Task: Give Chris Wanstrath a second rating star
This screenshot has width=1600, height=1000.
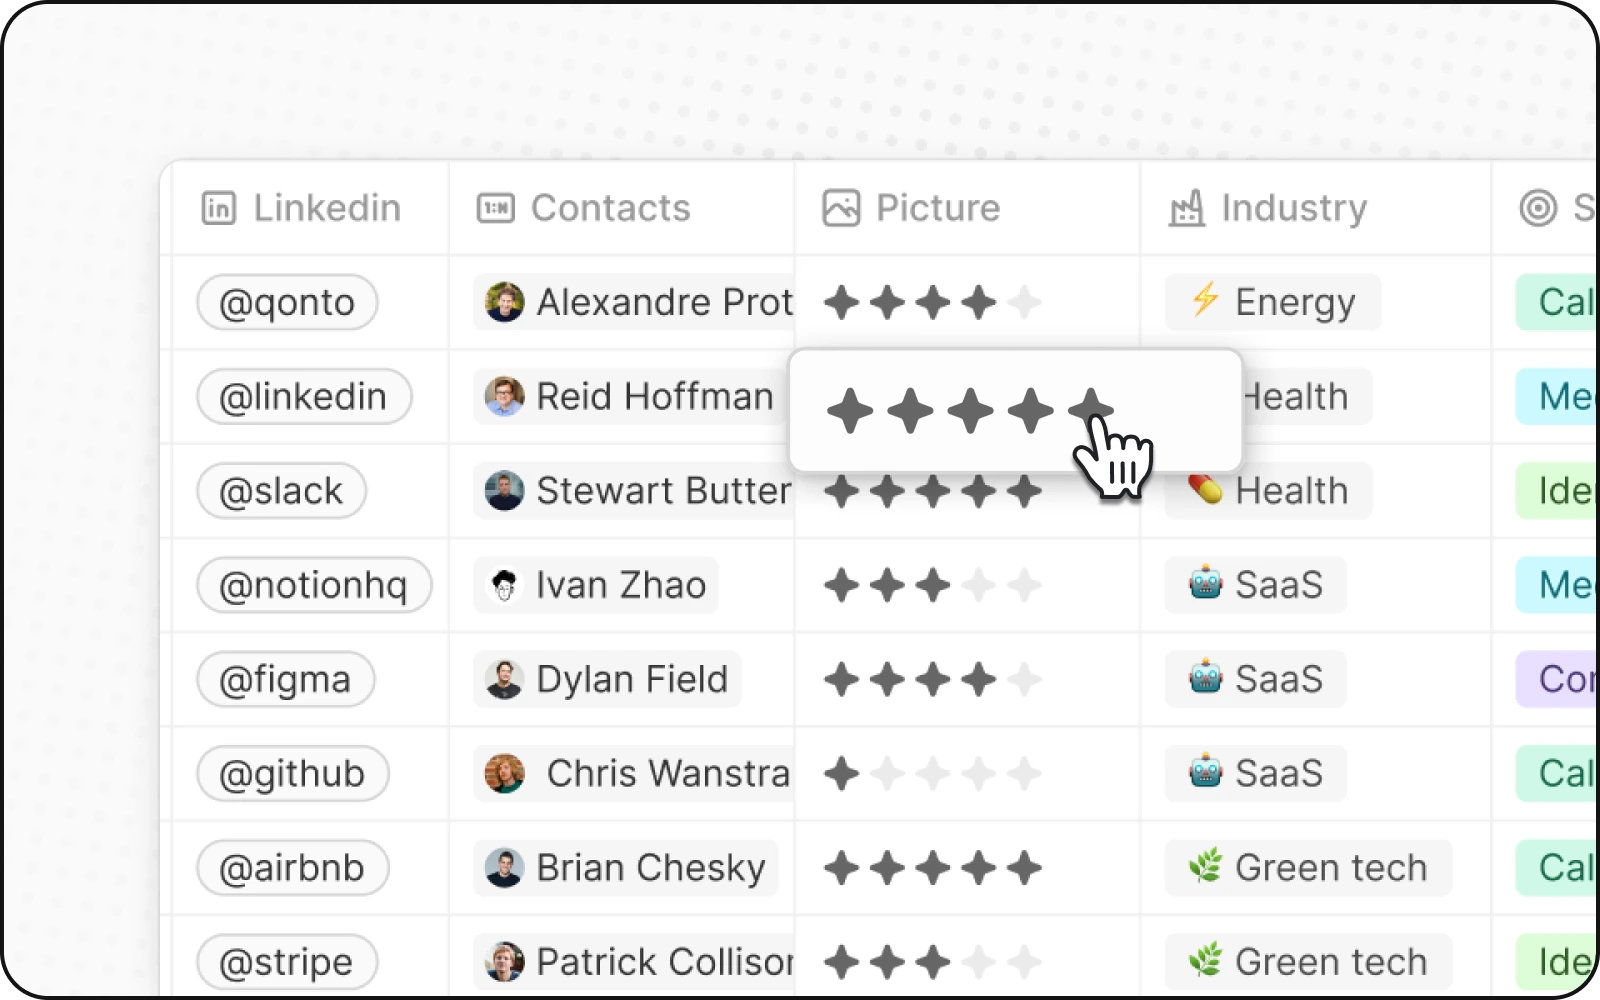Action: 886,773
